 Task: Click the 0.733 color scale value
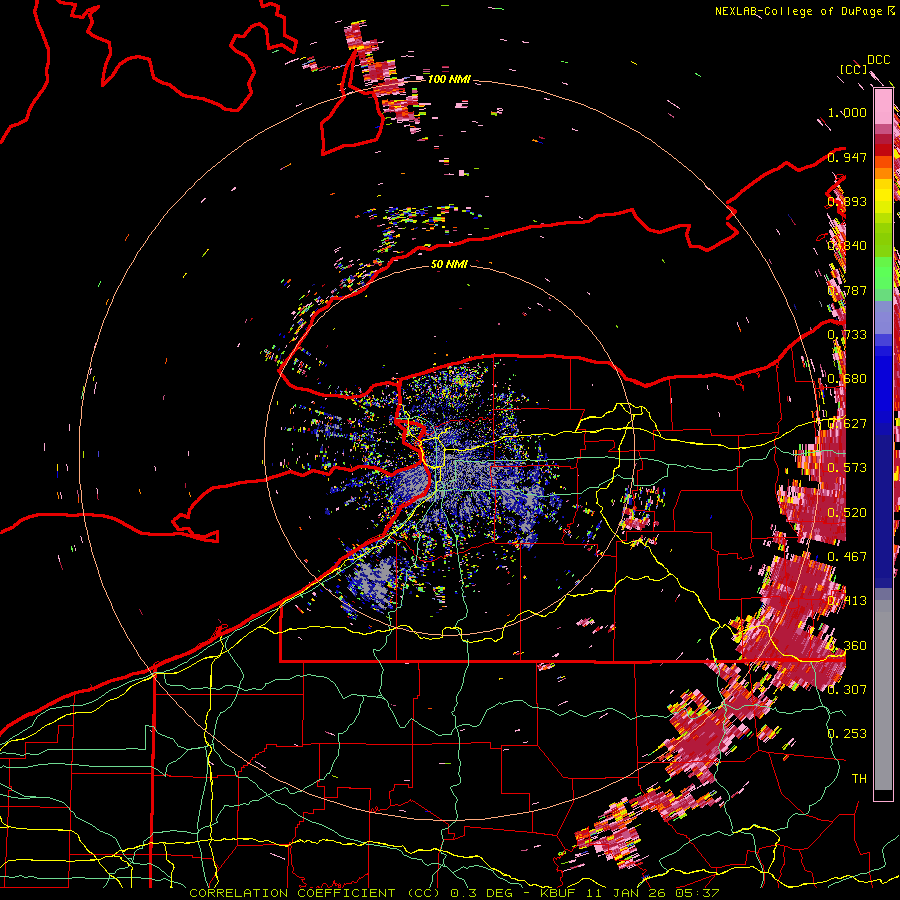tap(847, 335)
